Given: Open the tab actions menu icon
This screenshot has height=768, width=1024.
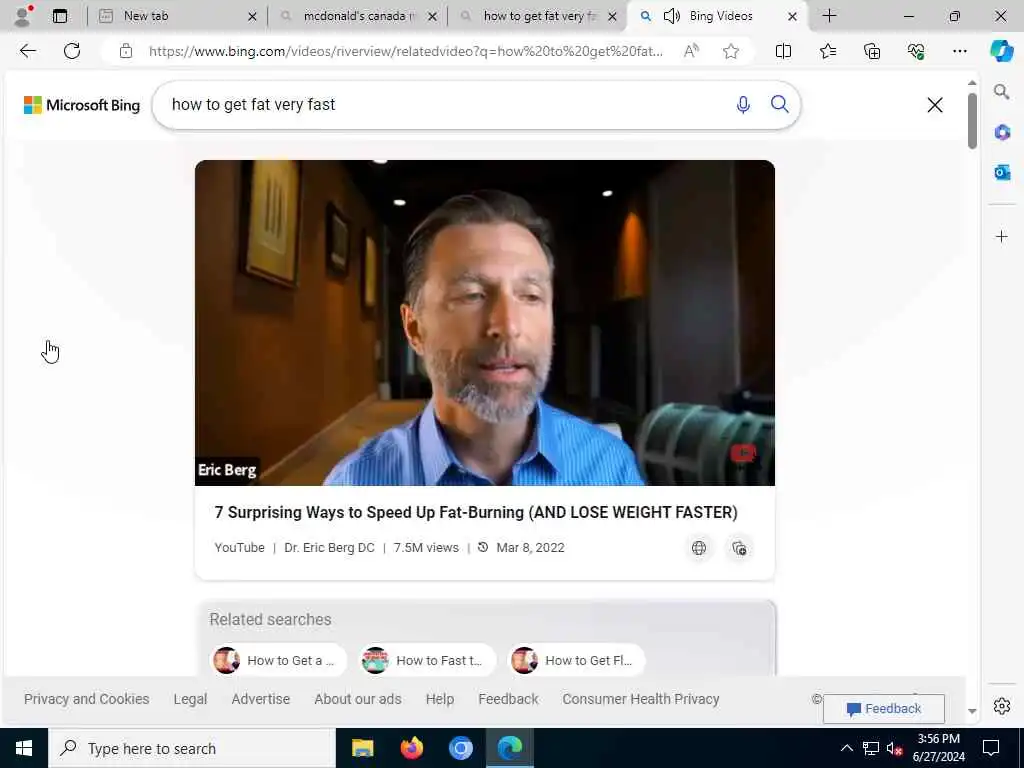Looking at the screenshot, I should (x=60, y=16).
